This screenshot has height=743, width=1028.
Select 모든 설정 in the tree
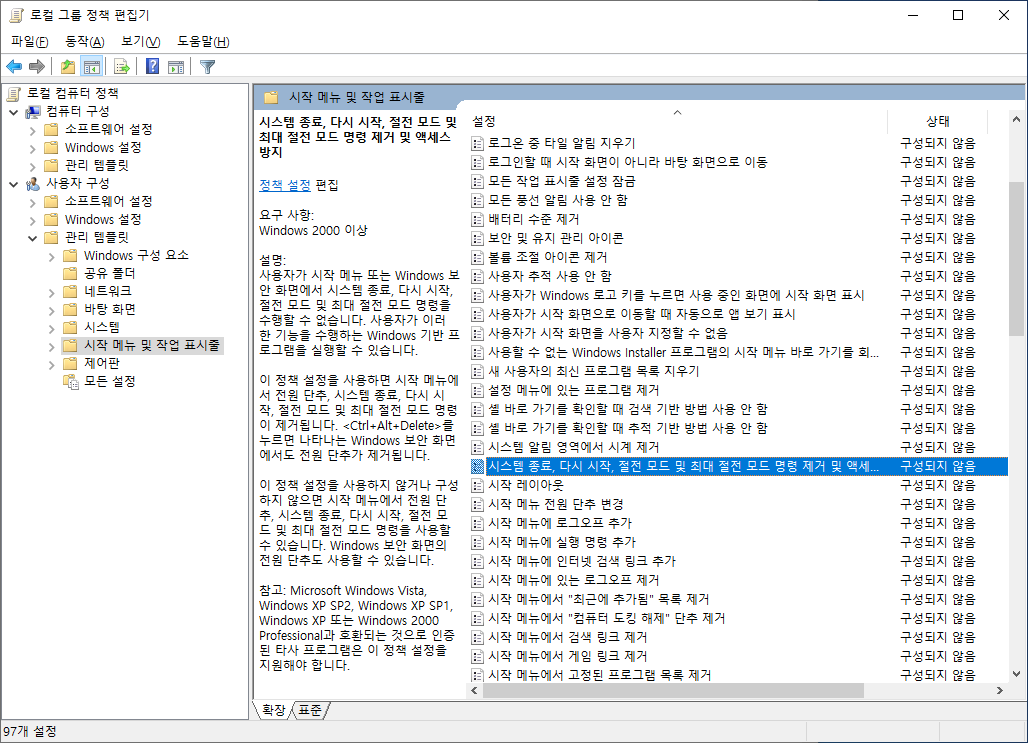click(109, 381)
